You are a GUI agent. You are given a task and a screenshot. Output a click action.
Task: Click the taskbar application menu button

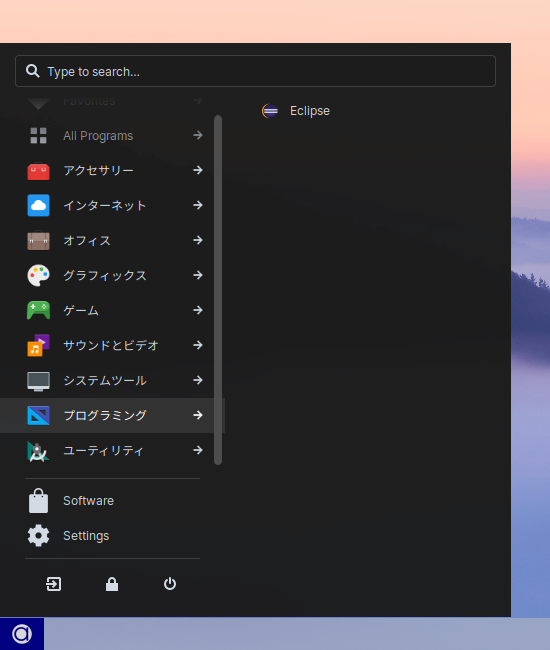(22, 634)
